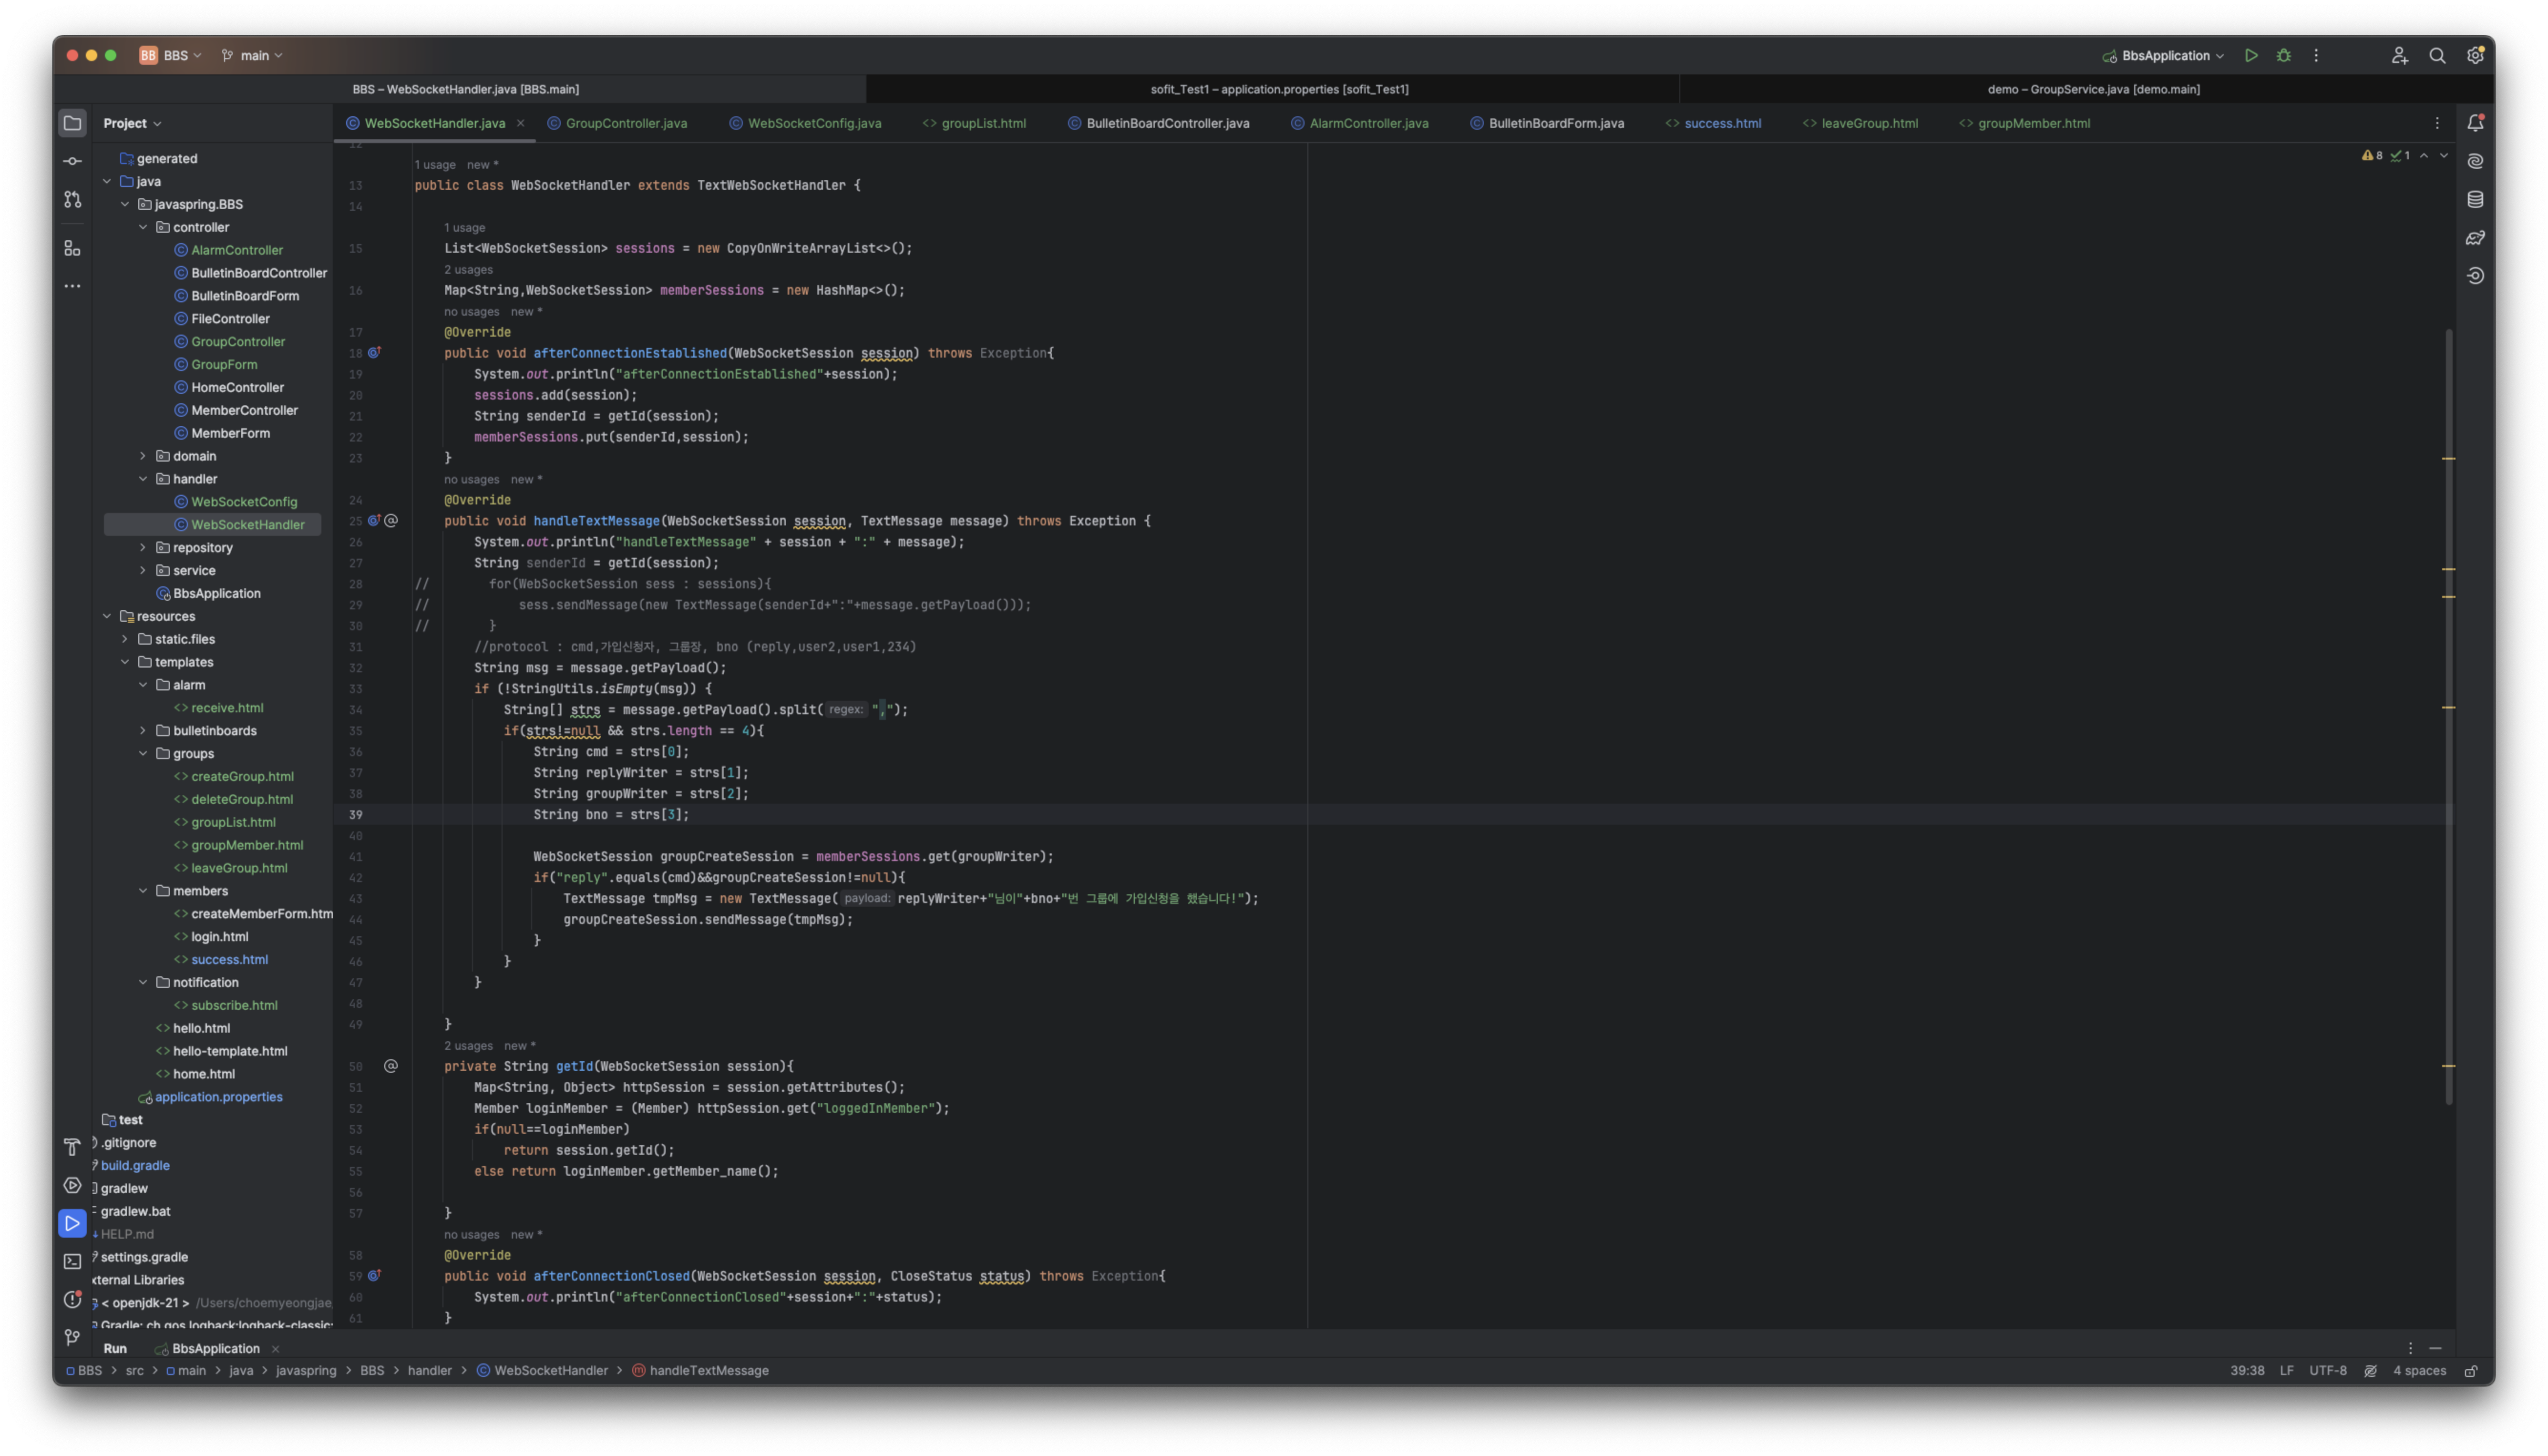Expand the service package
This screenshot has height=1456, width=2548.
tap(143, 571)
